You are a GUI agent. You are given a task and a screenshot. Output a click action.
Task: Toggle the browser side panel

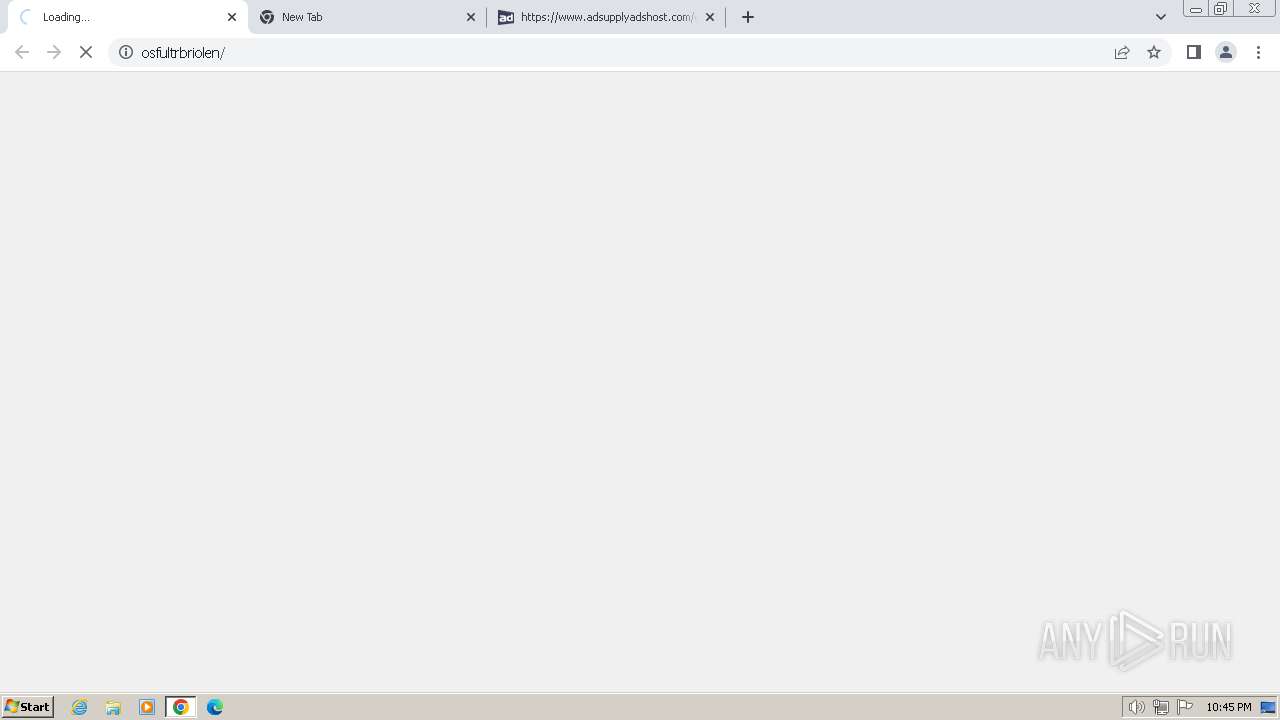point(1193,52)
